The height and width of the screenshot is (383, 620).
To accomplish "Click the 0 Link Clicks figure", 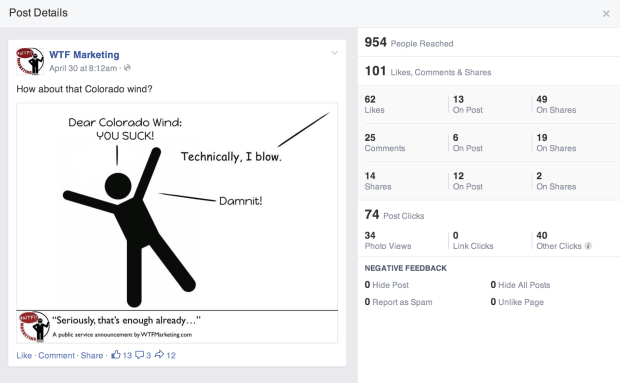I will tap(473, 241).
